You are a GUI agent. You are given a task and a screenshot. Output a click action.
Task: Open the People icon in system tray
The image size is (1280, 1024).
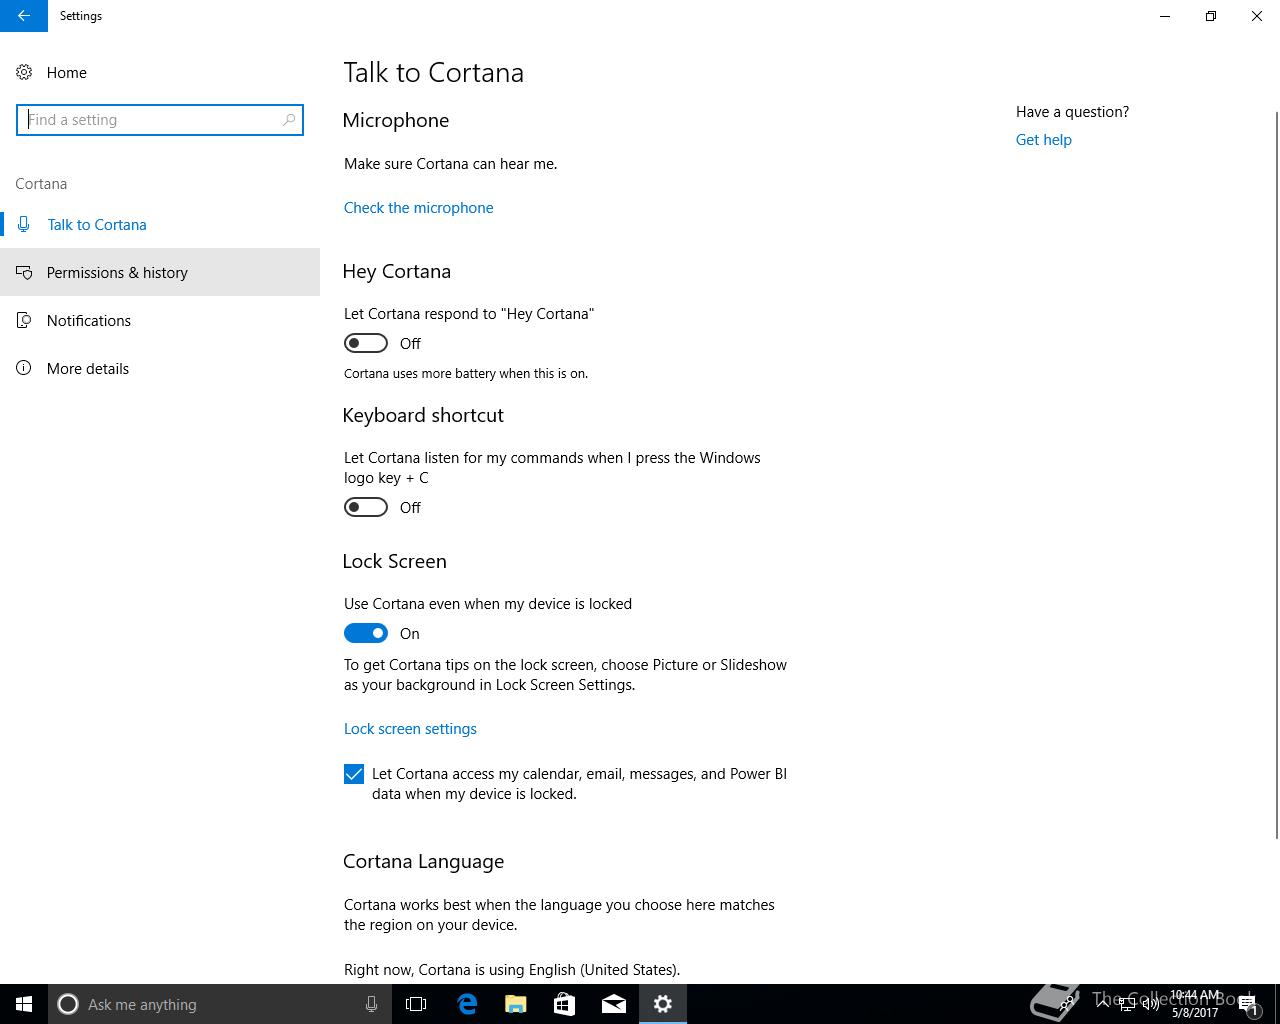1069,1003
